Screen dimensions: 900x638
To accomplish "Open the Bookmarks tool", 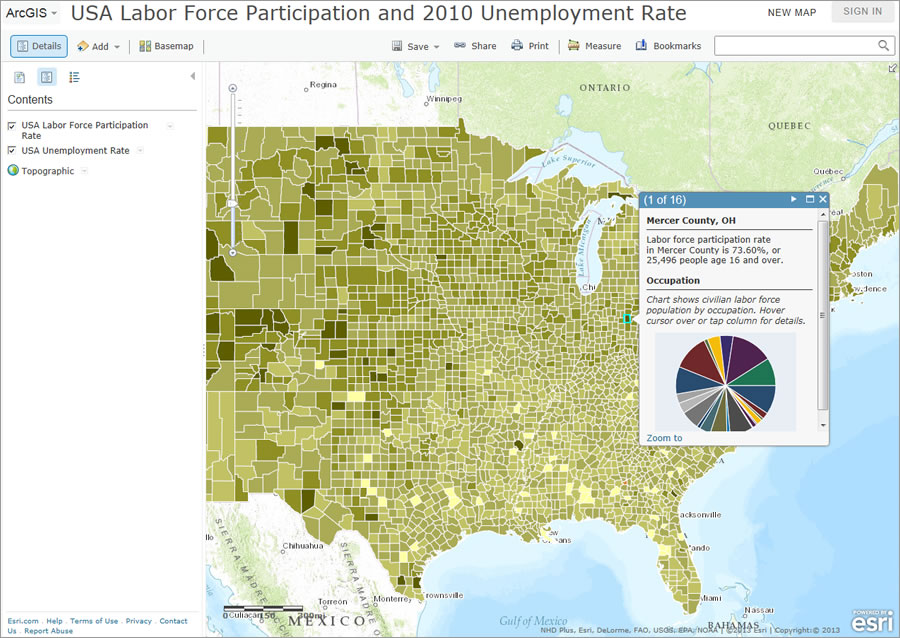I will pos(668,45).
